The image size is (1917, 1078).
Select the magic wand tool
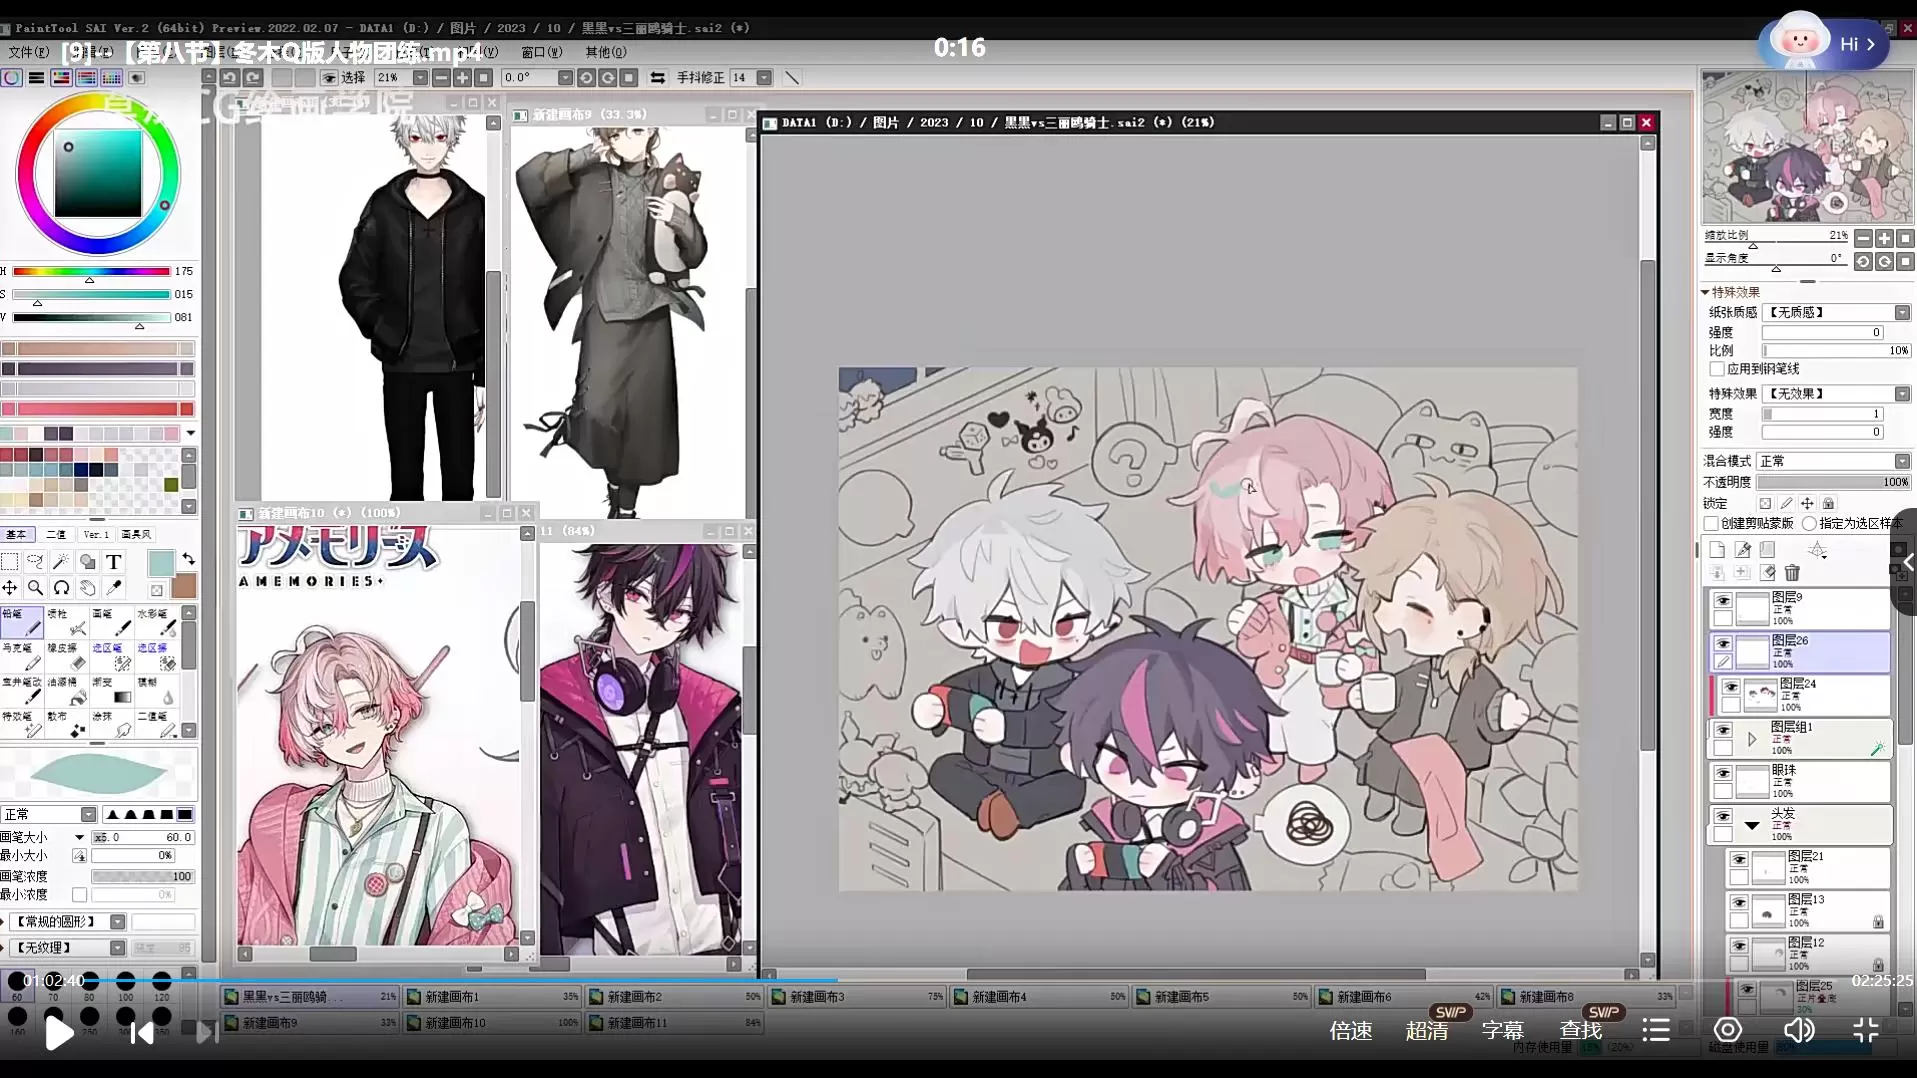[x=62, y=562]
